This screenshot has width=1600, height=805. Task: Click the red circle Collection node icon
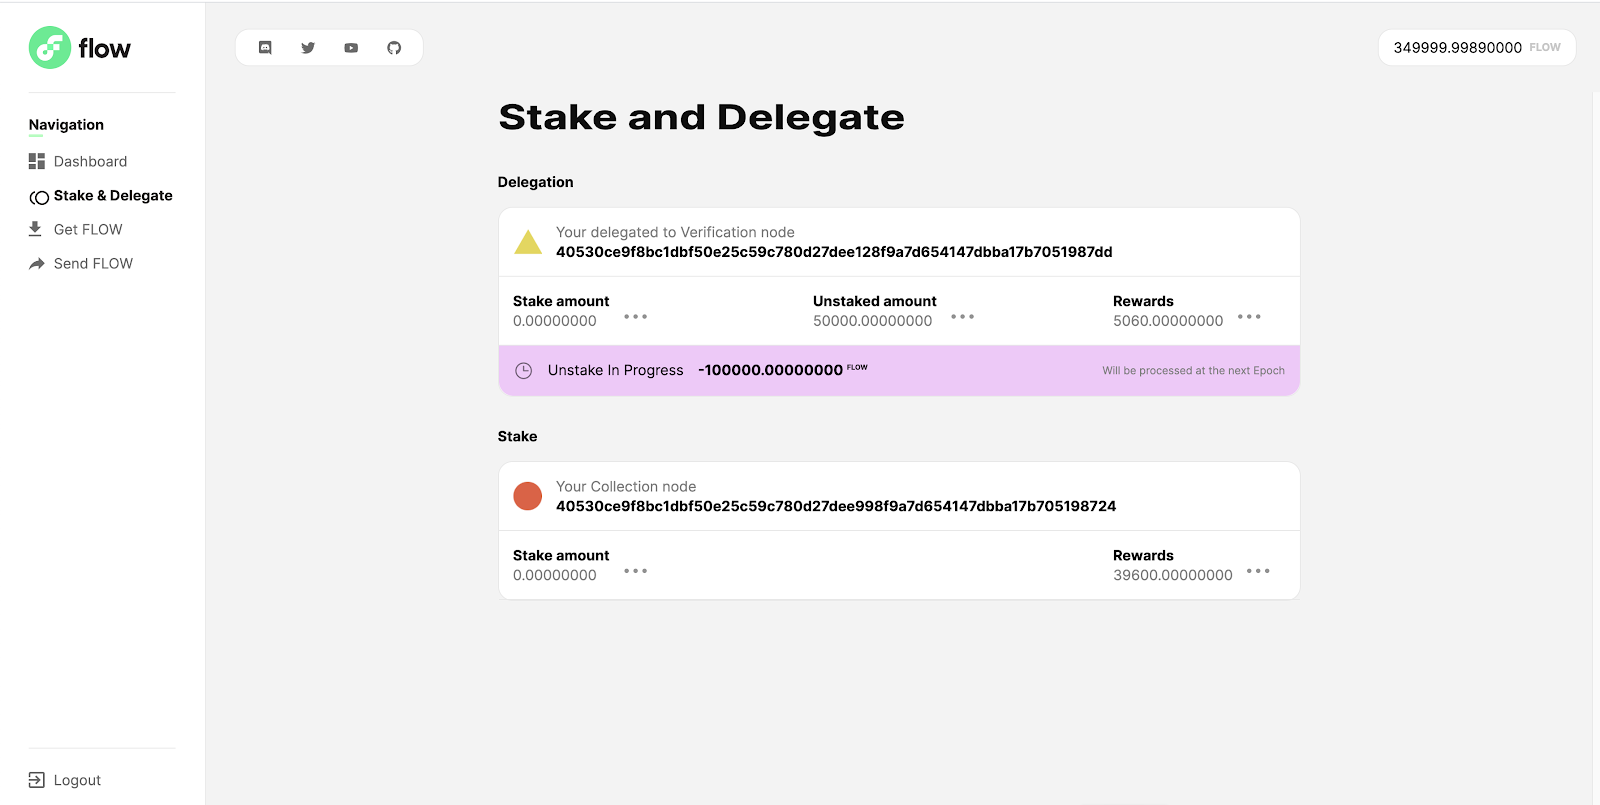tap(527, 496)
